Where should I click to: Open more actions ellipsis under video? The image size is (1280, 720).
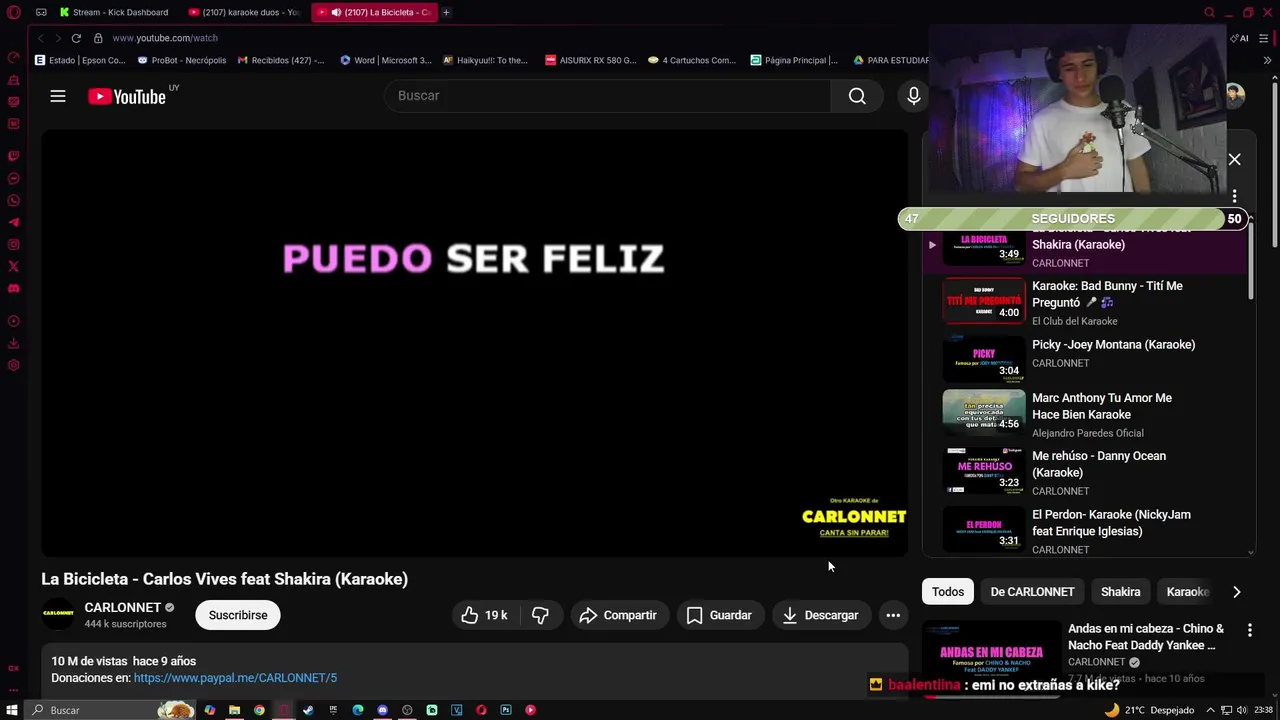893,615
